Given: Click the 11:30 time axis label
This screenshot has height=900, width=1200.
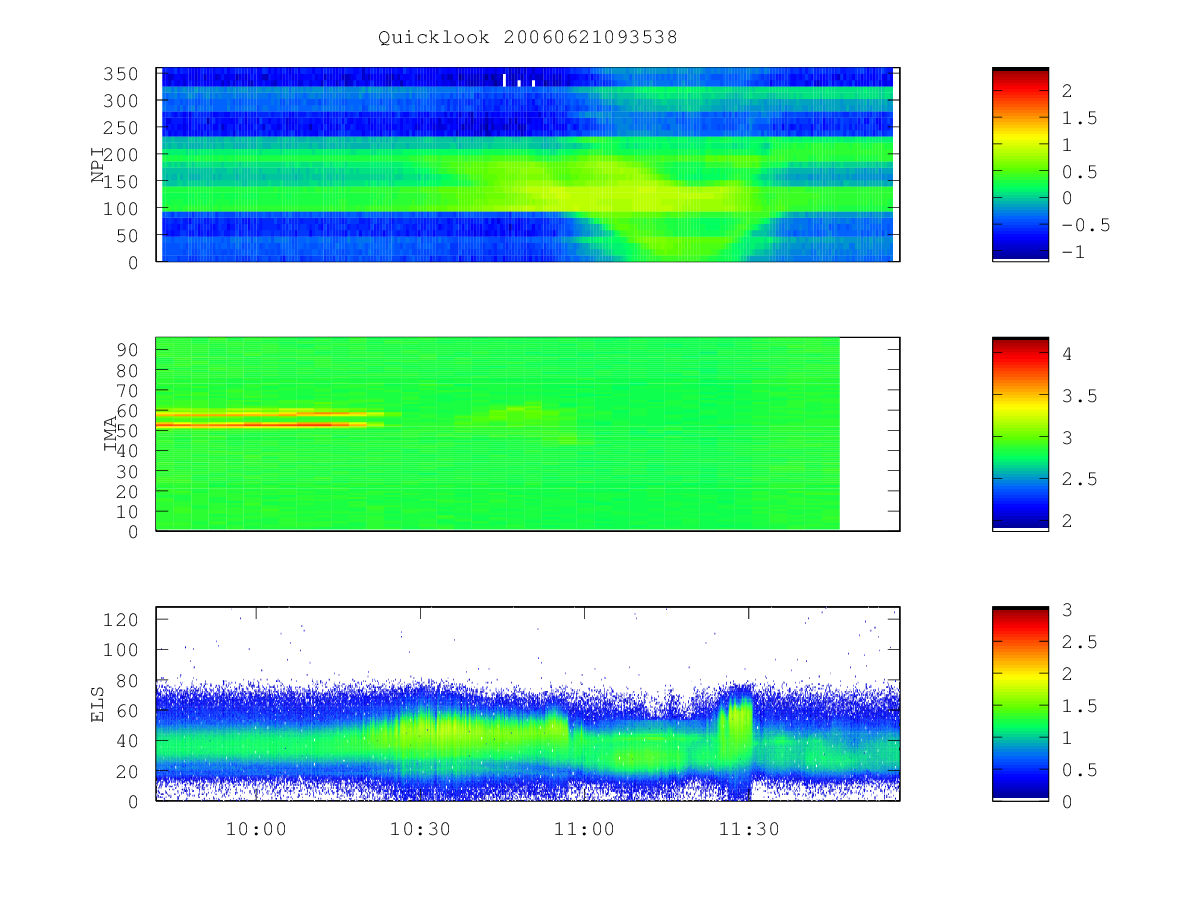Looking at the screenshot, I should 748,829.
